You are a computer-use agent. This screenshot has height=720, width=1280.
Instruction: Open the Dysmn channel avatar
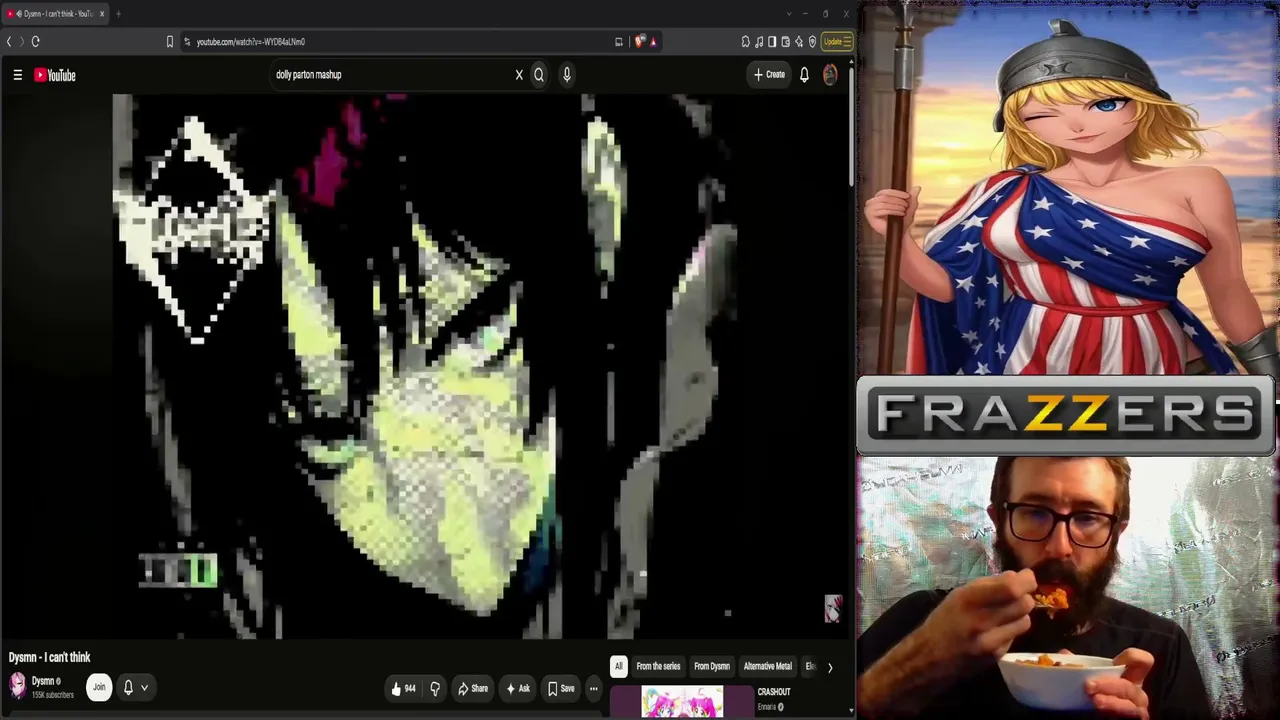[17, 685]
